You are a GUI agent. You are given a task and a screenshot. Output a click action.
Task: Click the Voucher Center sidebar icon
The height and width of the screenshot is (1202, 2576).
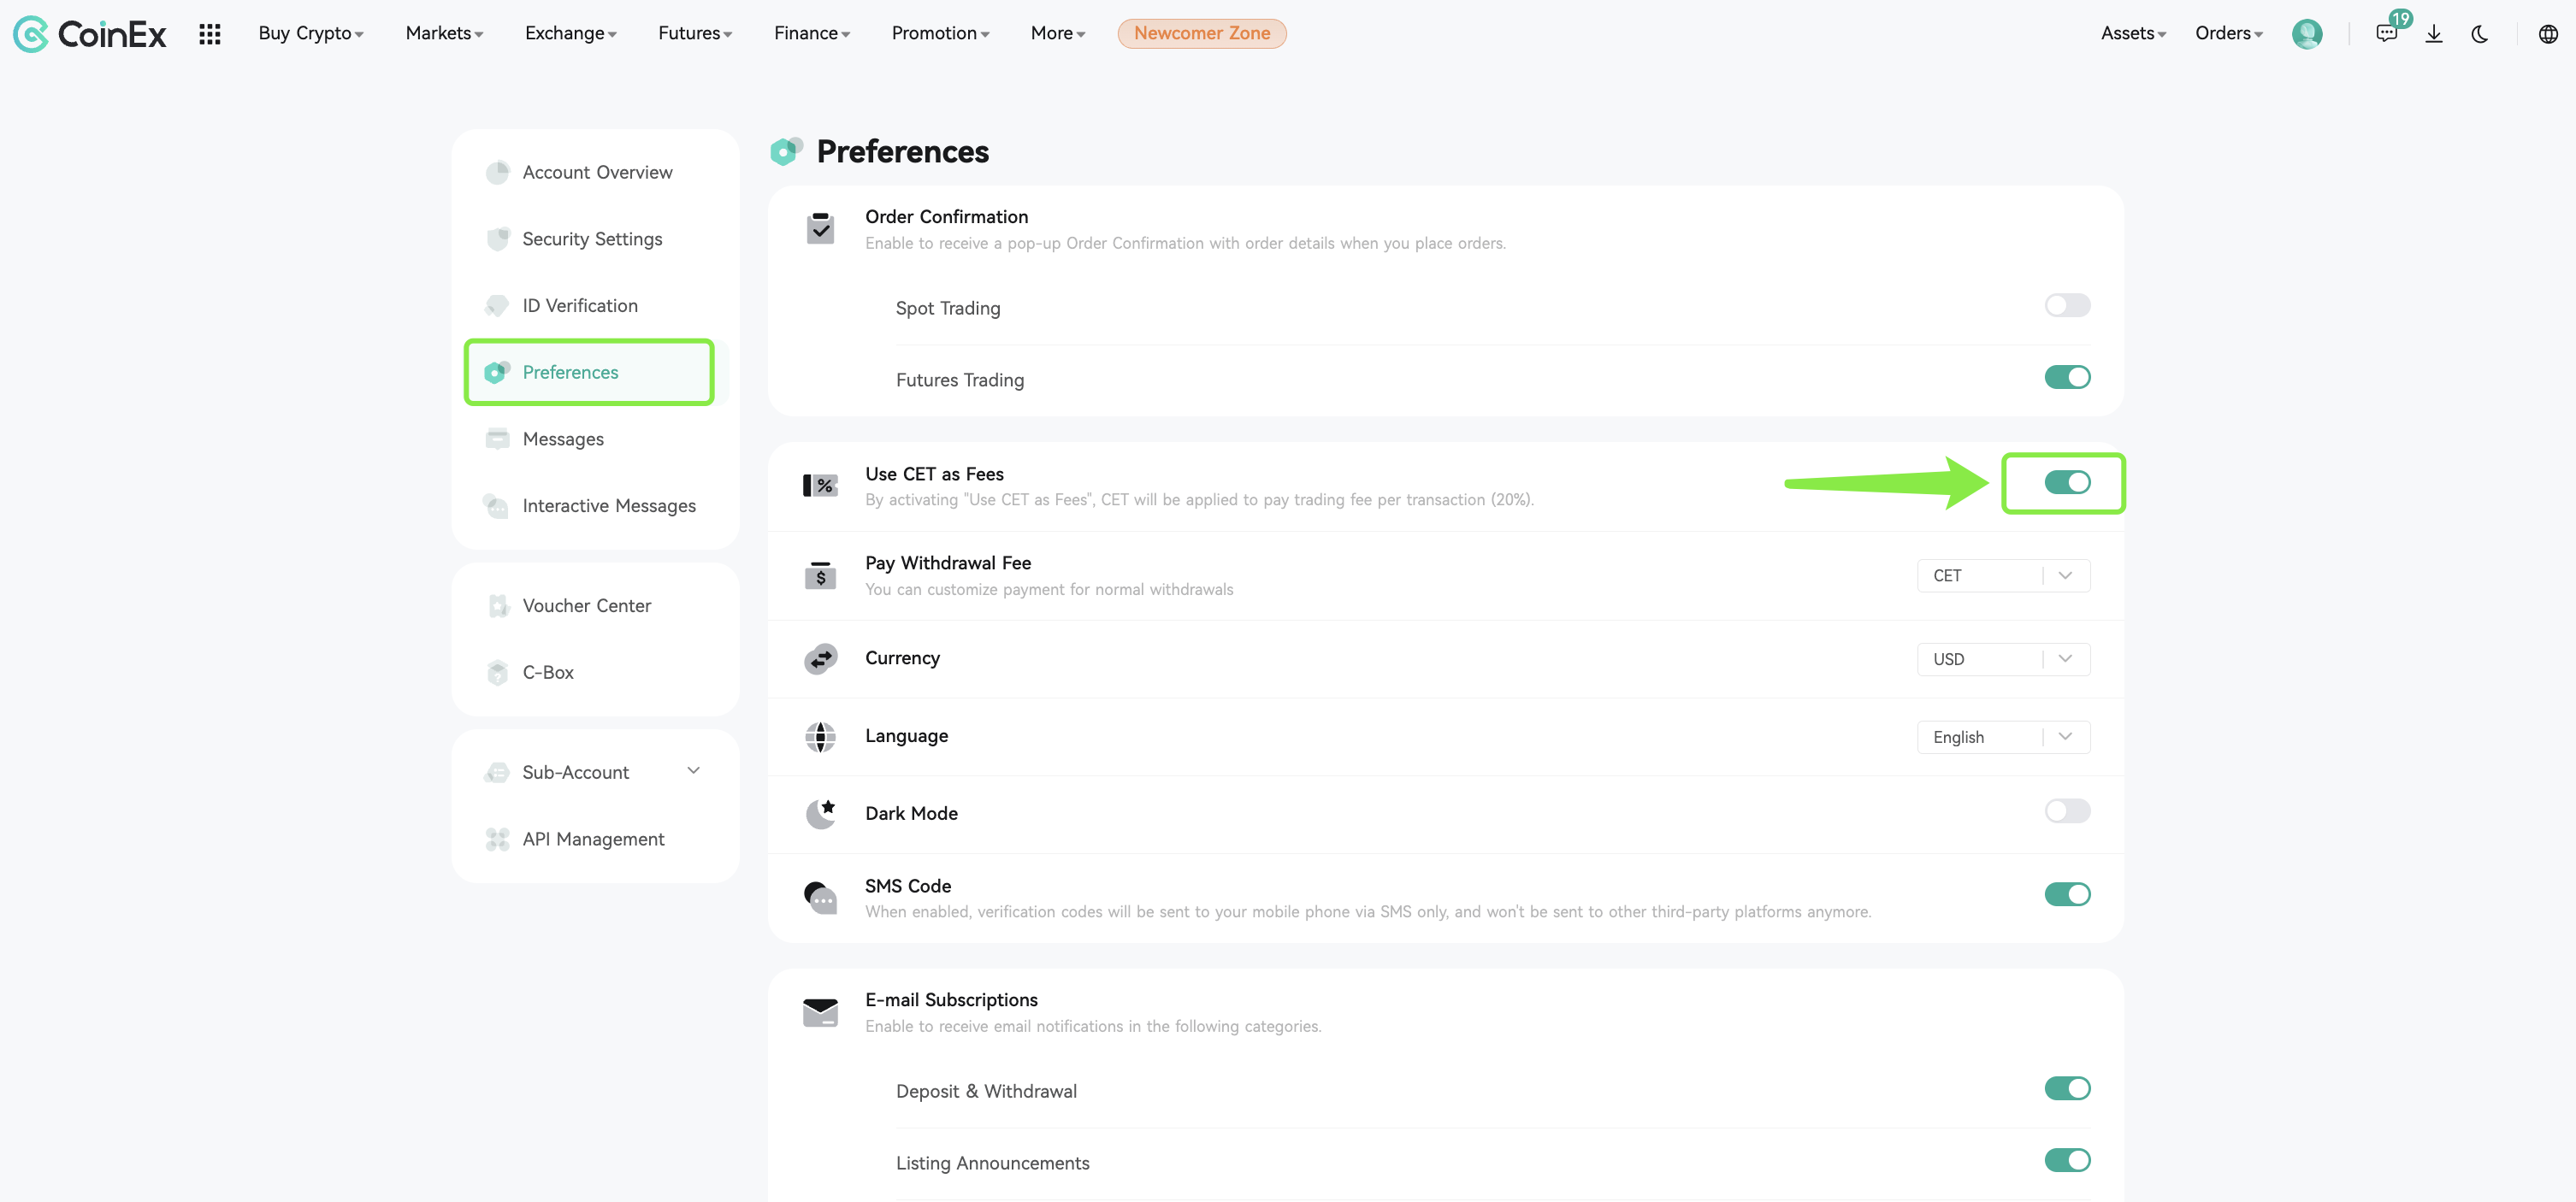497,606
